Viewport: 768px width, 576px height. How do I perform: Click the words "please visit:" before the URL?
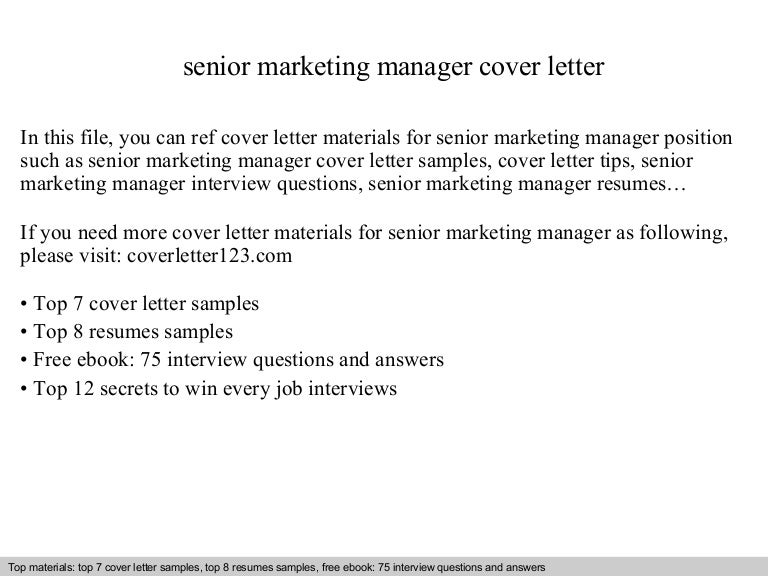pos(67,255)
